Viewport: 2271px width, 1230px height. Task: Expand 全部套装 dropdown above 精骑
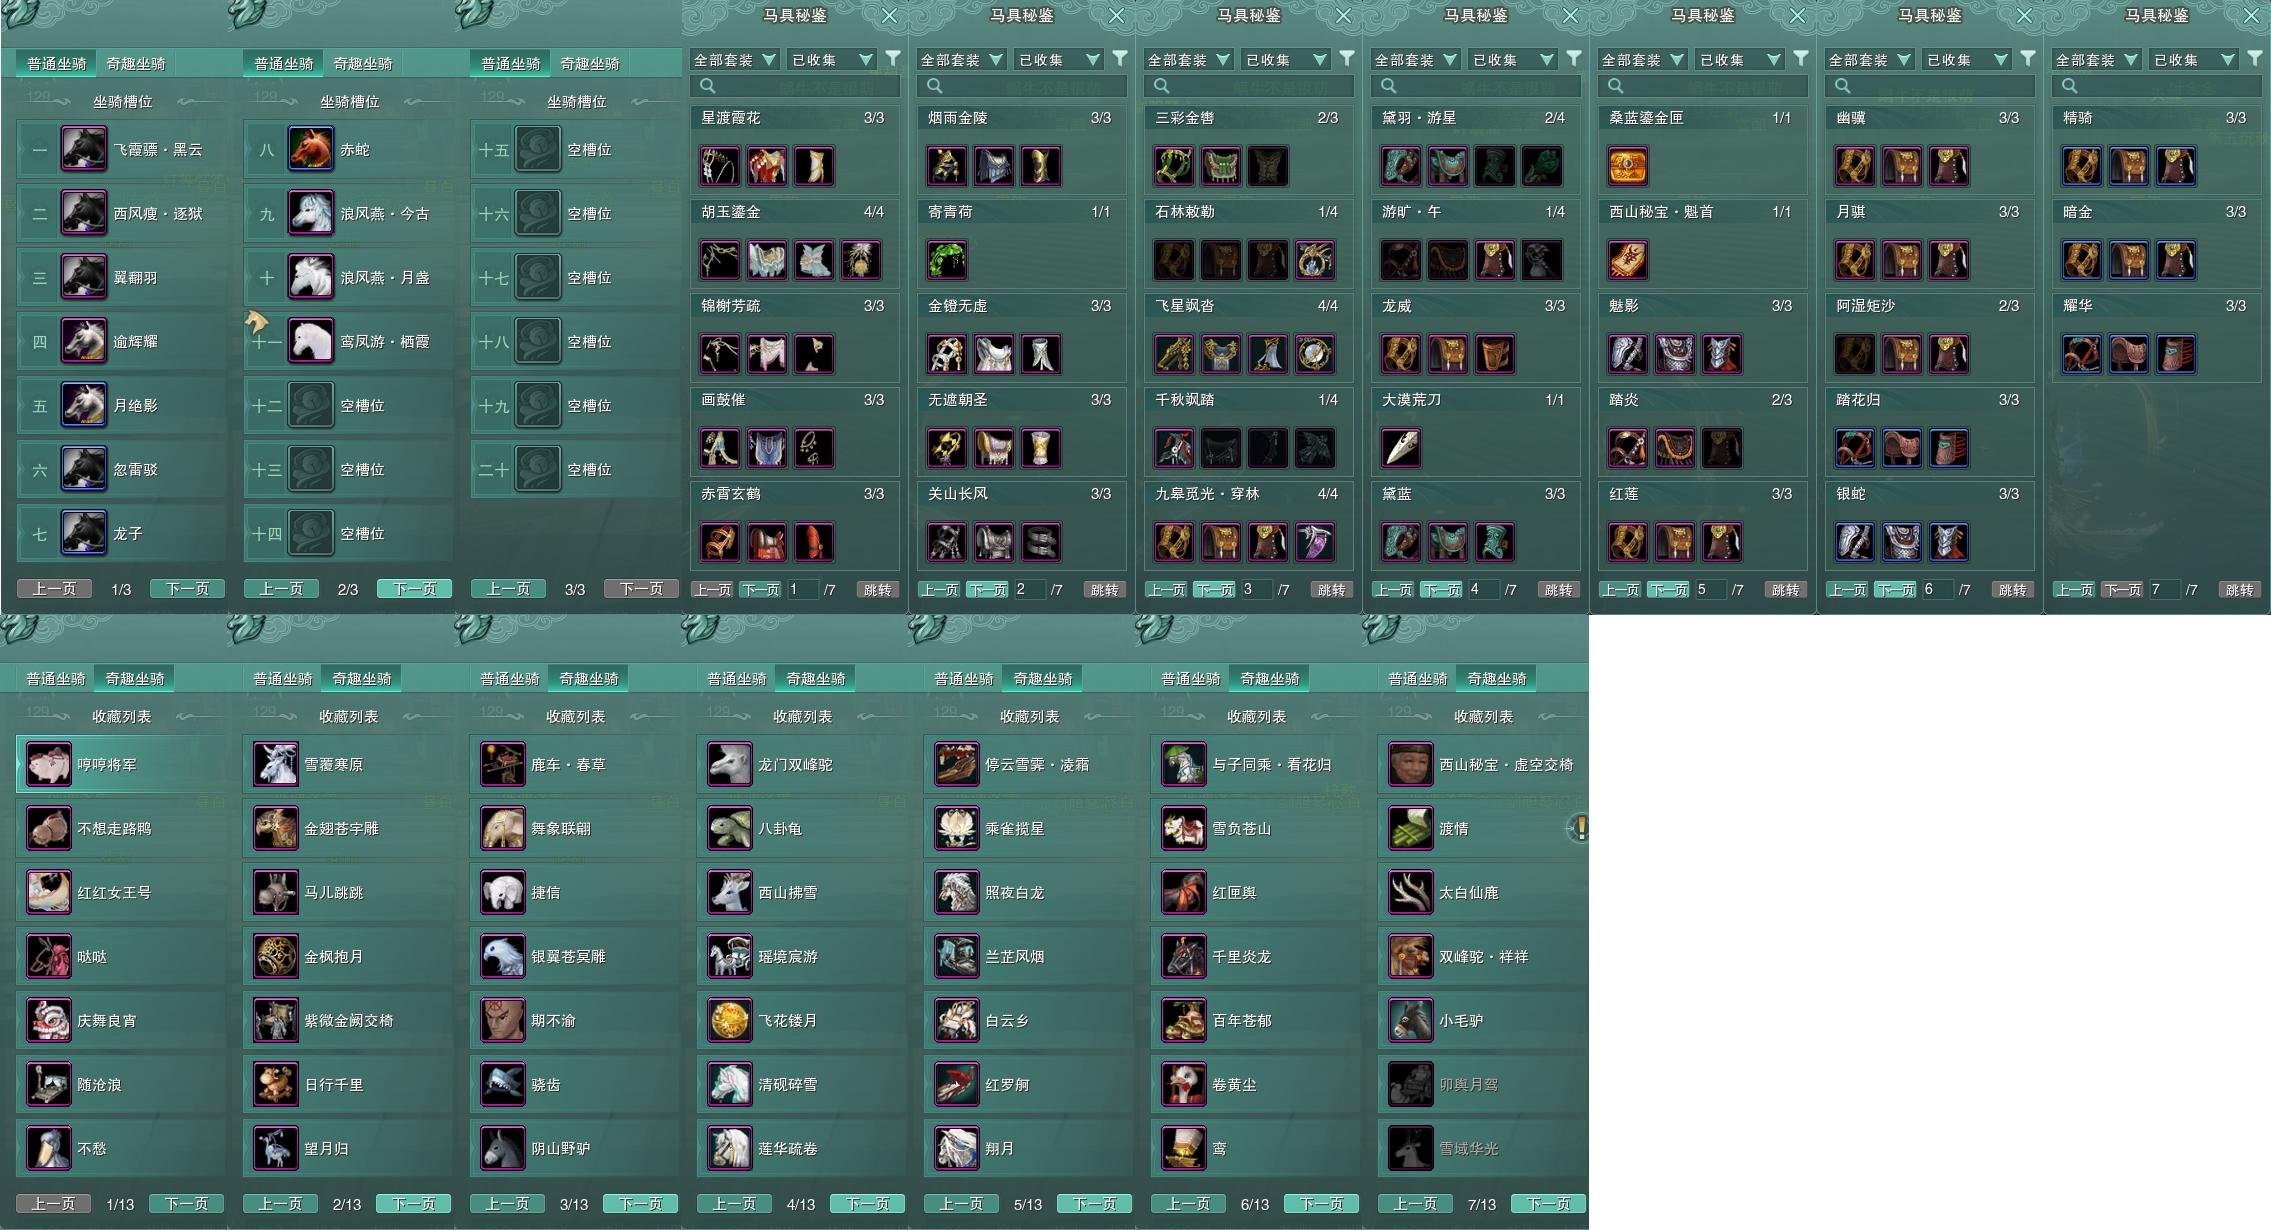pos(2096,60)
